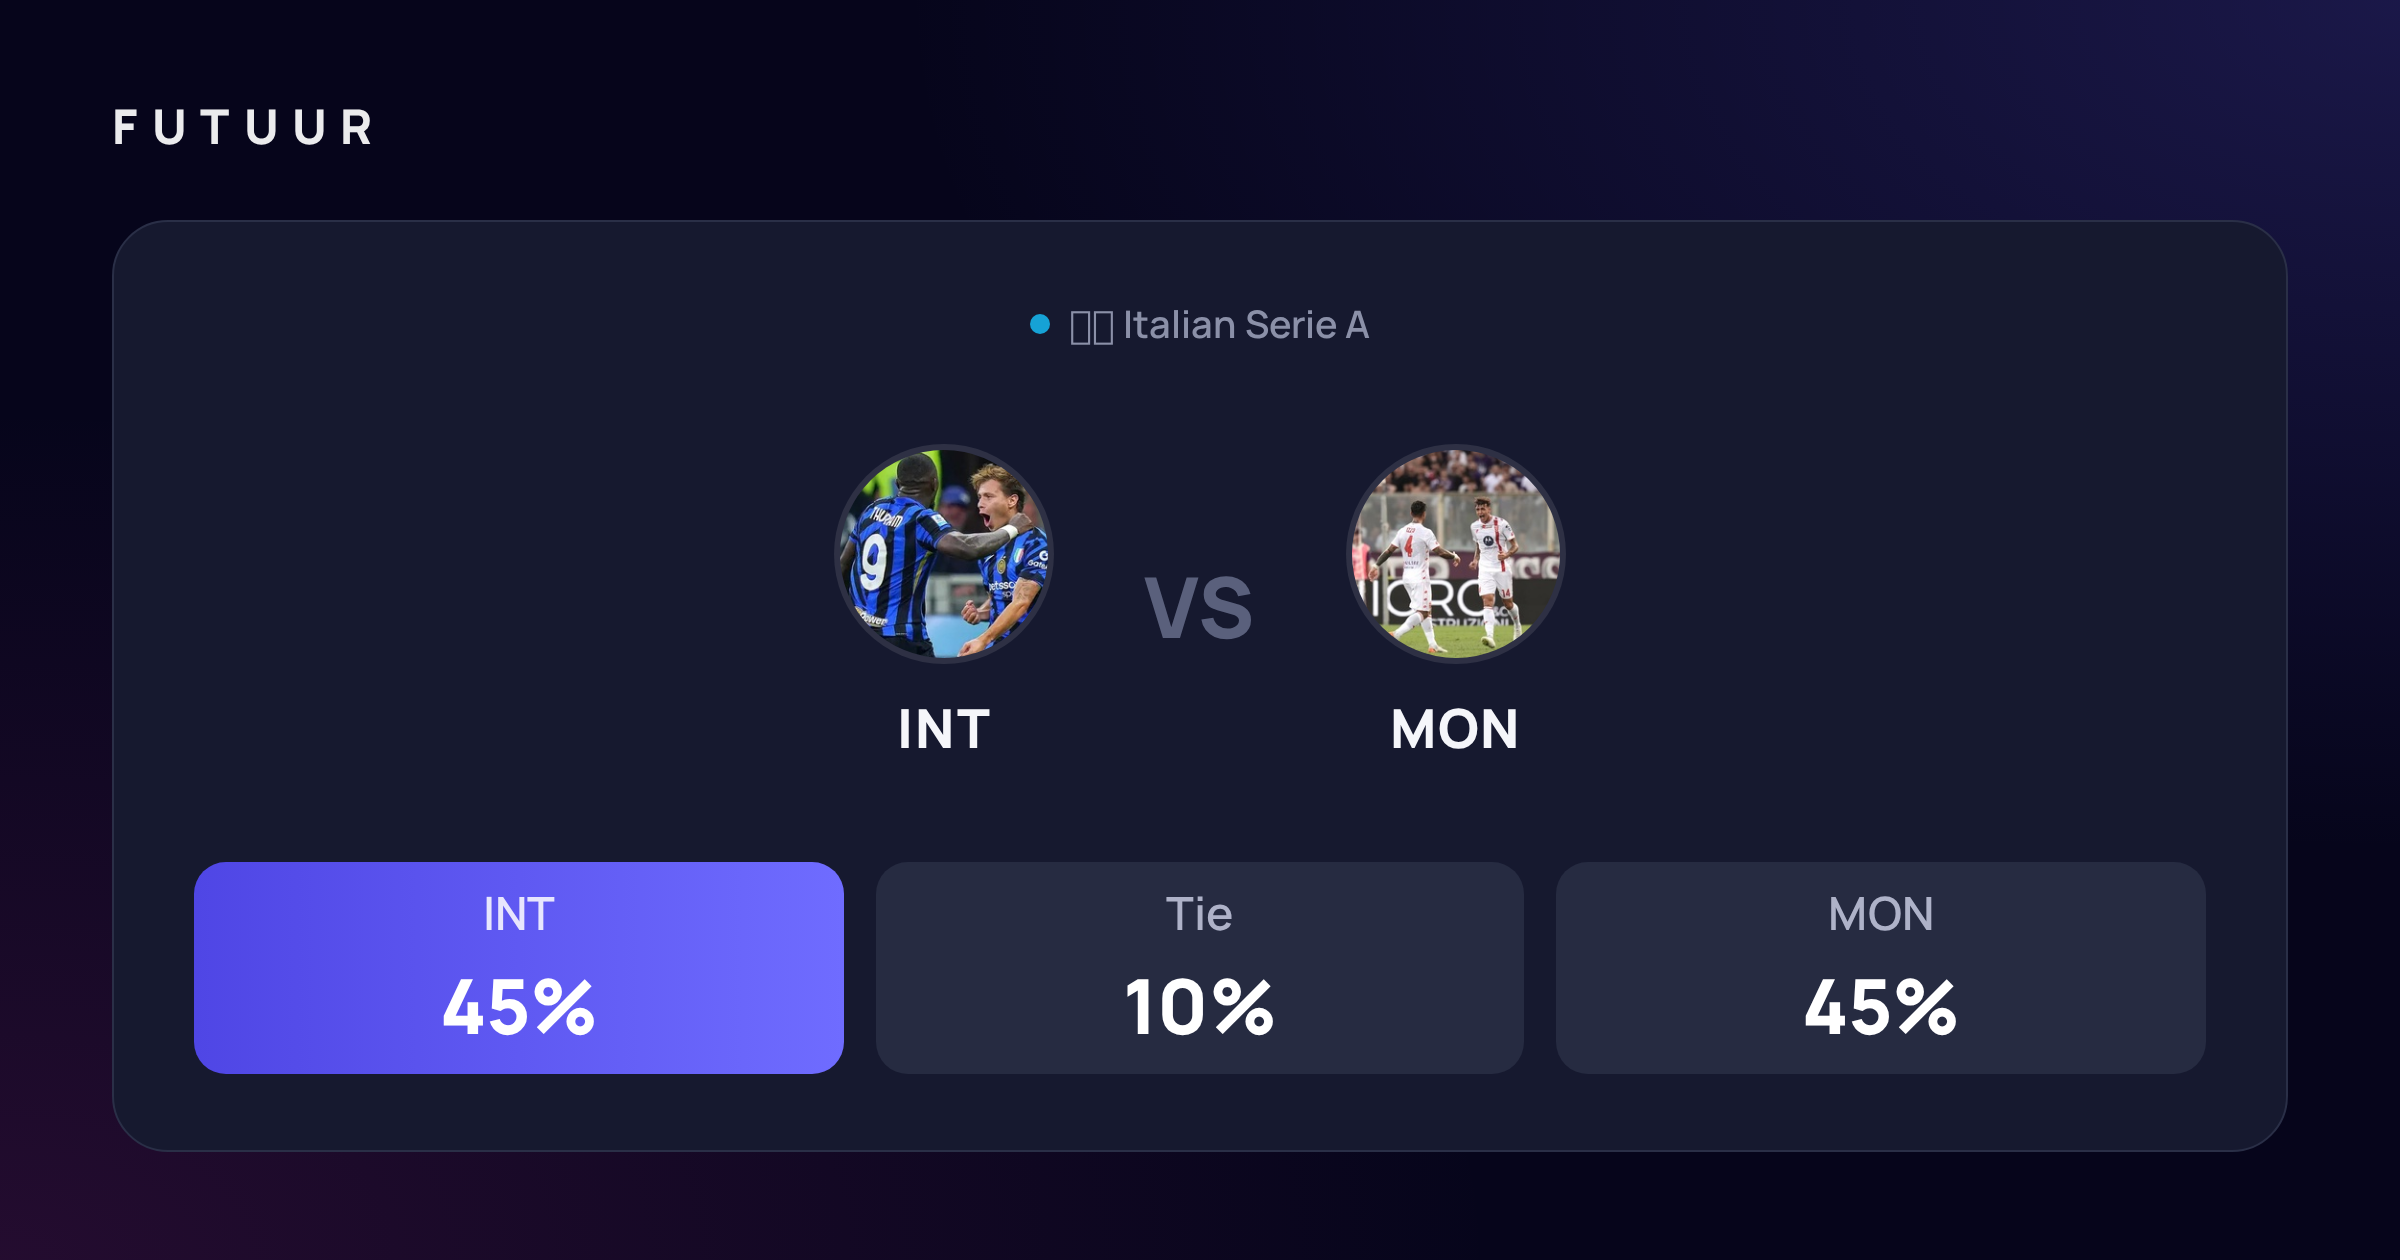Select the INT 45% outcome button
This screenshot has height=1260, width=2400.
point(519,968)
